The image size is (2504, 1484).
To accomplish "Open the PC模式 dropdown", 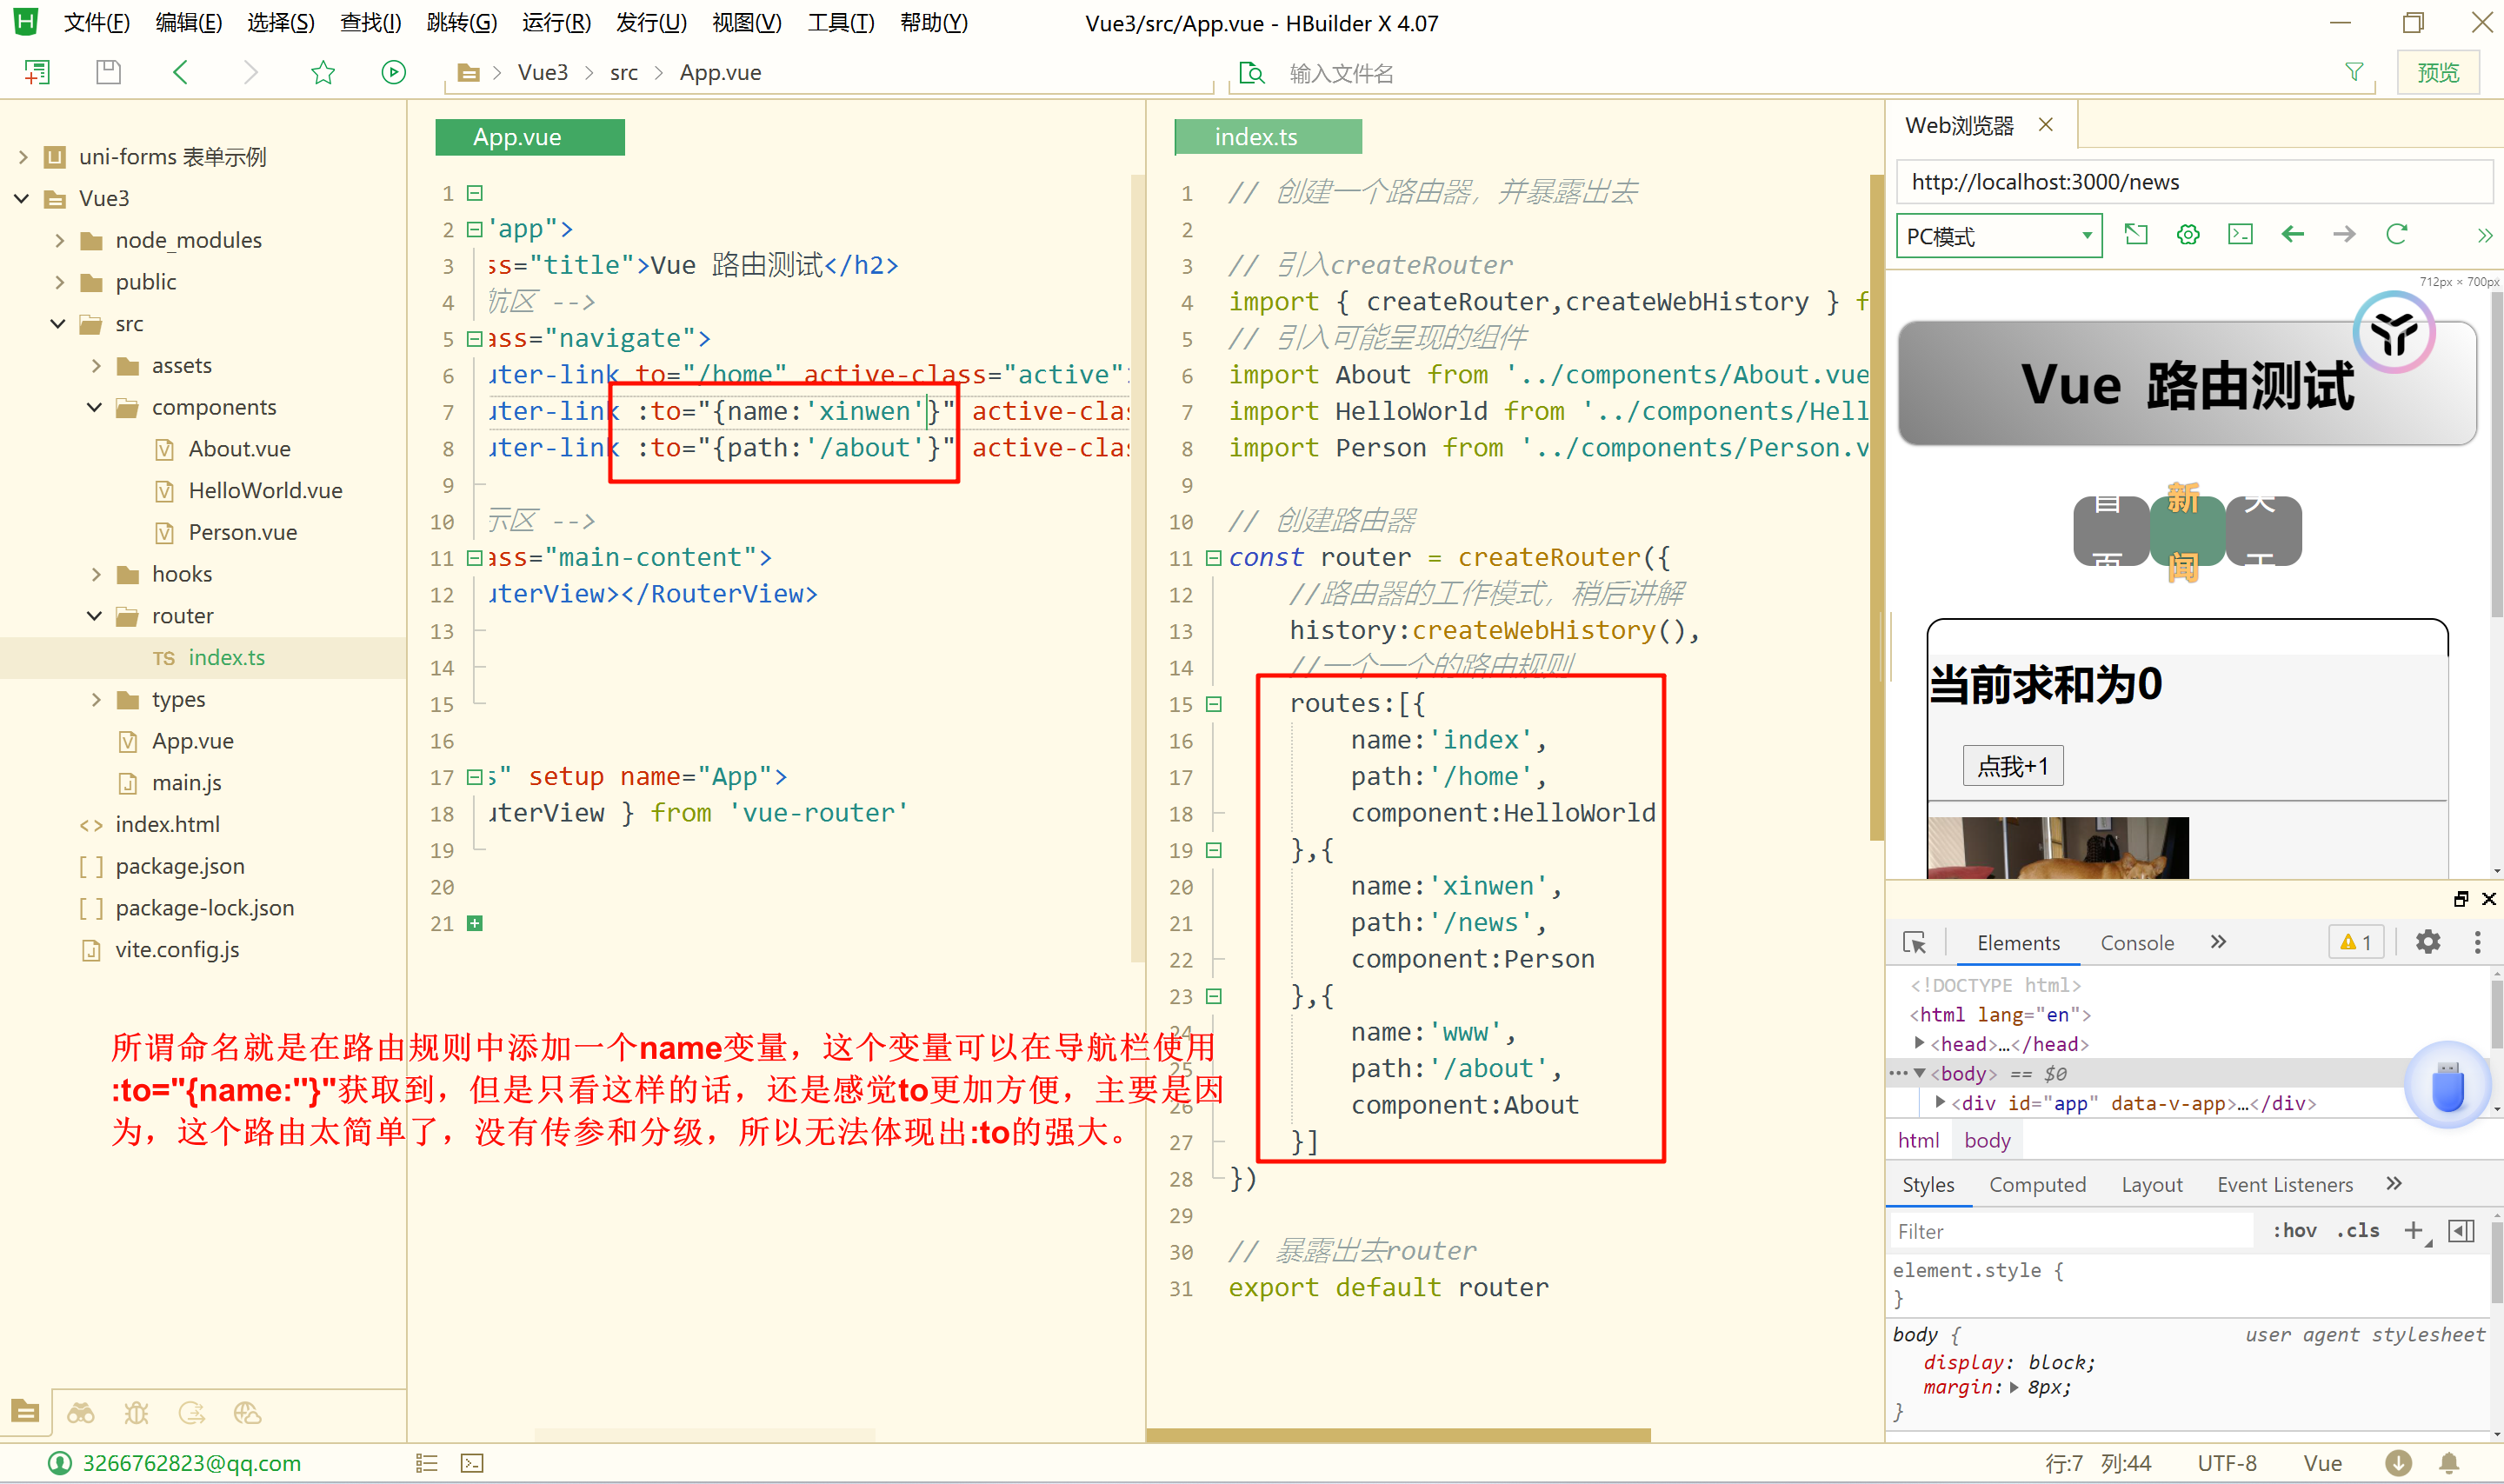I will click(x=1998, y=236).
